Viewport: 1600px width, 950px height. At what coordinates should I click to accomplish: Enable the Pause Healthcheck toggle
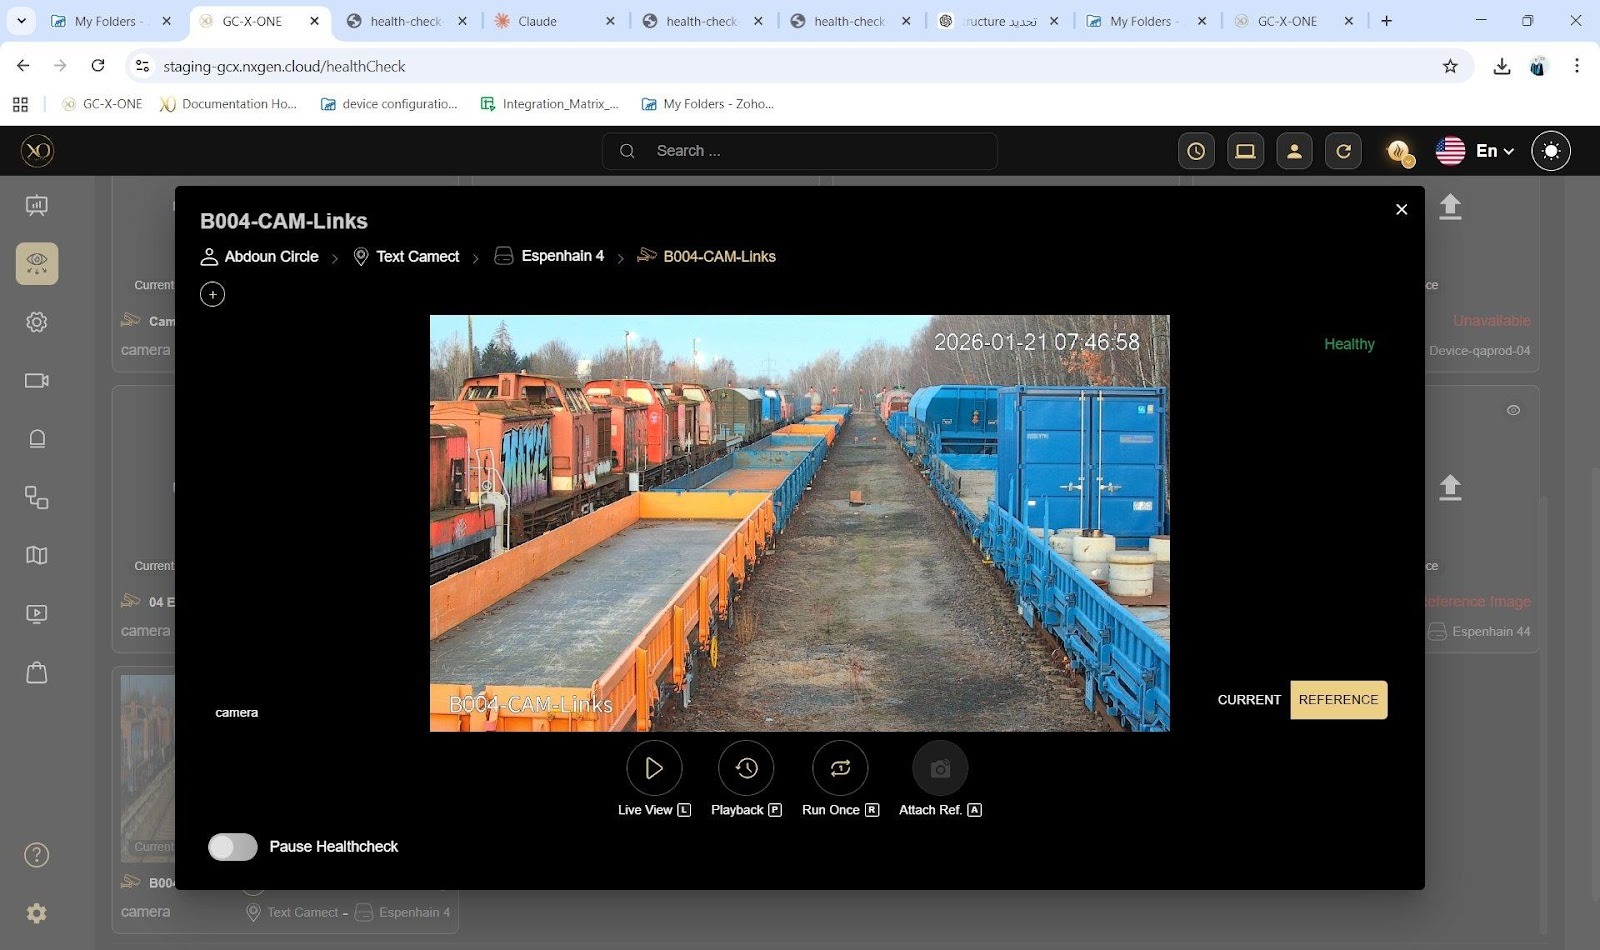233,847
